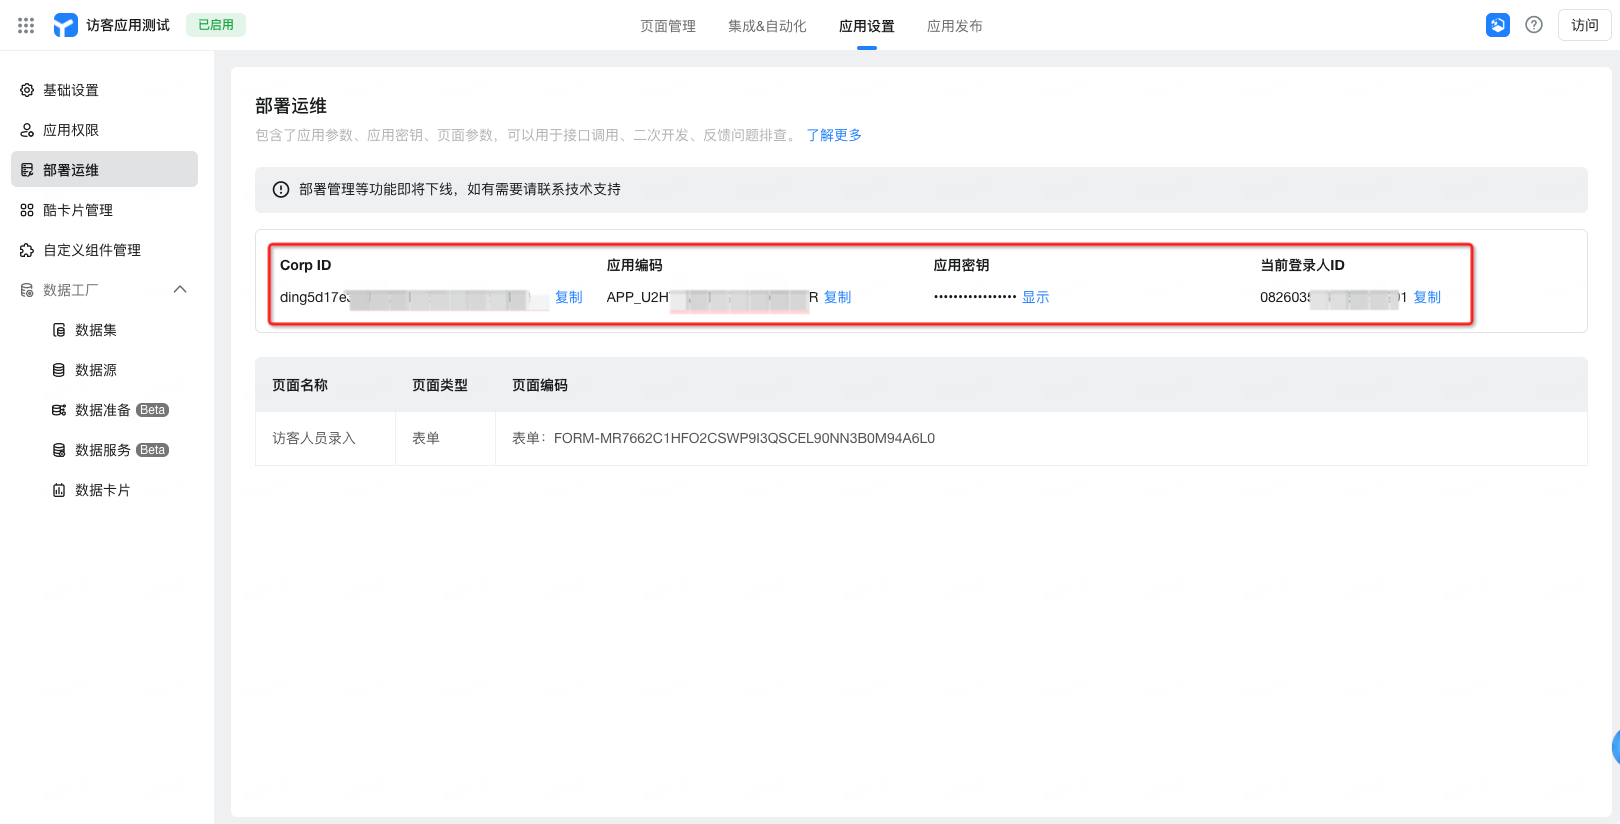Click the 当前登录人ID label
Image resolution: width=1620 pixels, height=824 pixels.
1302,265
